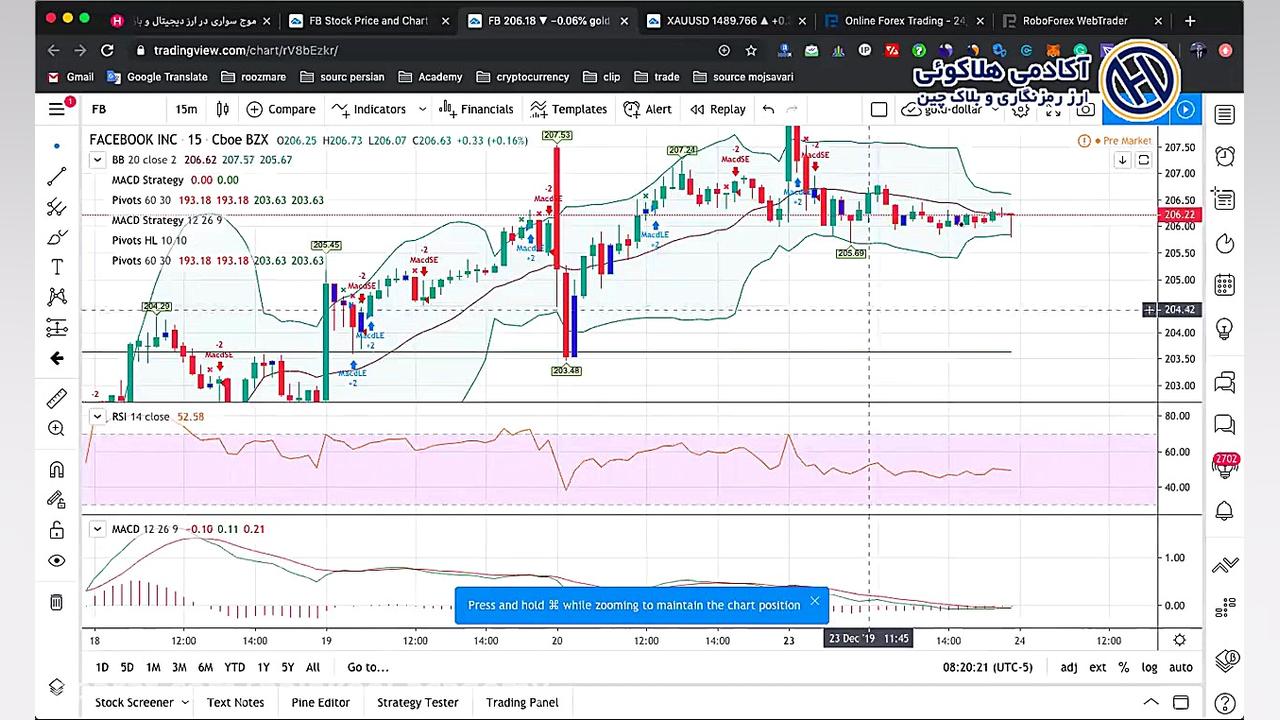Open the Economic Calendar panel
The image size is (1280, 720).
(x=1225, y=285)
